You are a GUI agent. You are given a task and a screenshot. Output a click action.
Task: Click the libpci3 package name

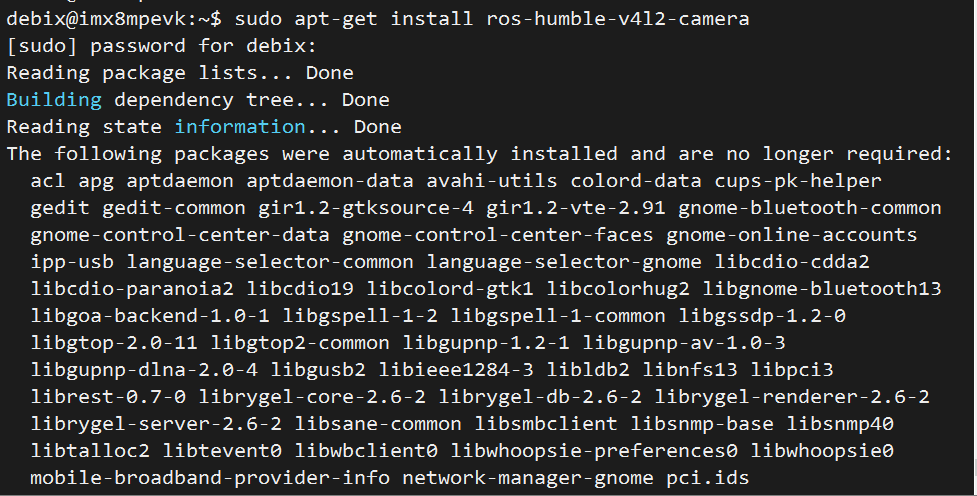[791, 370]
